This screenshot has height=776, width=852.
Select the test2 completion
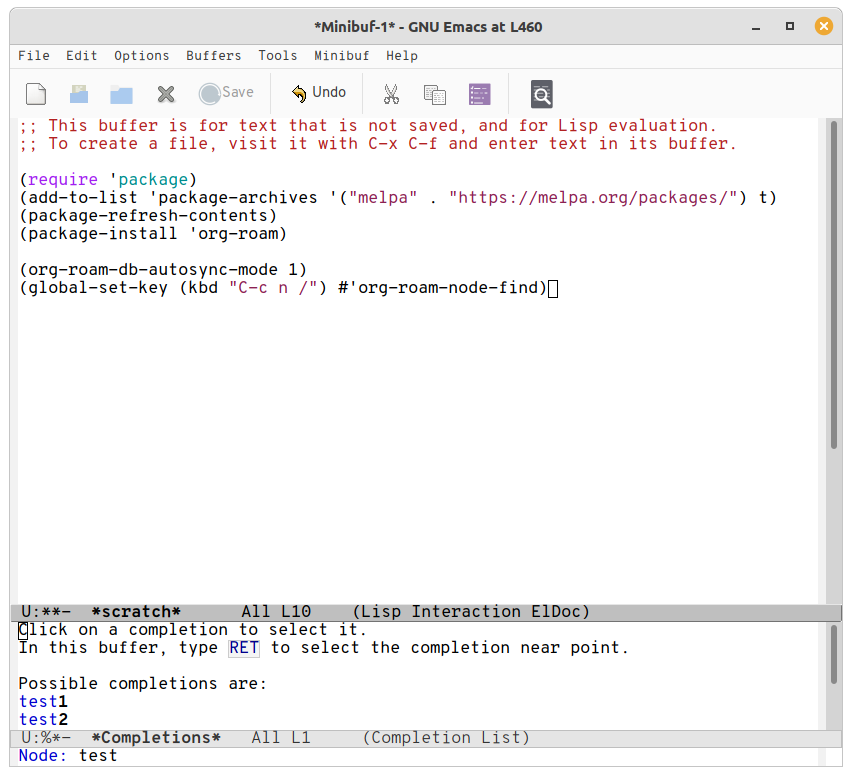[43, 719]
